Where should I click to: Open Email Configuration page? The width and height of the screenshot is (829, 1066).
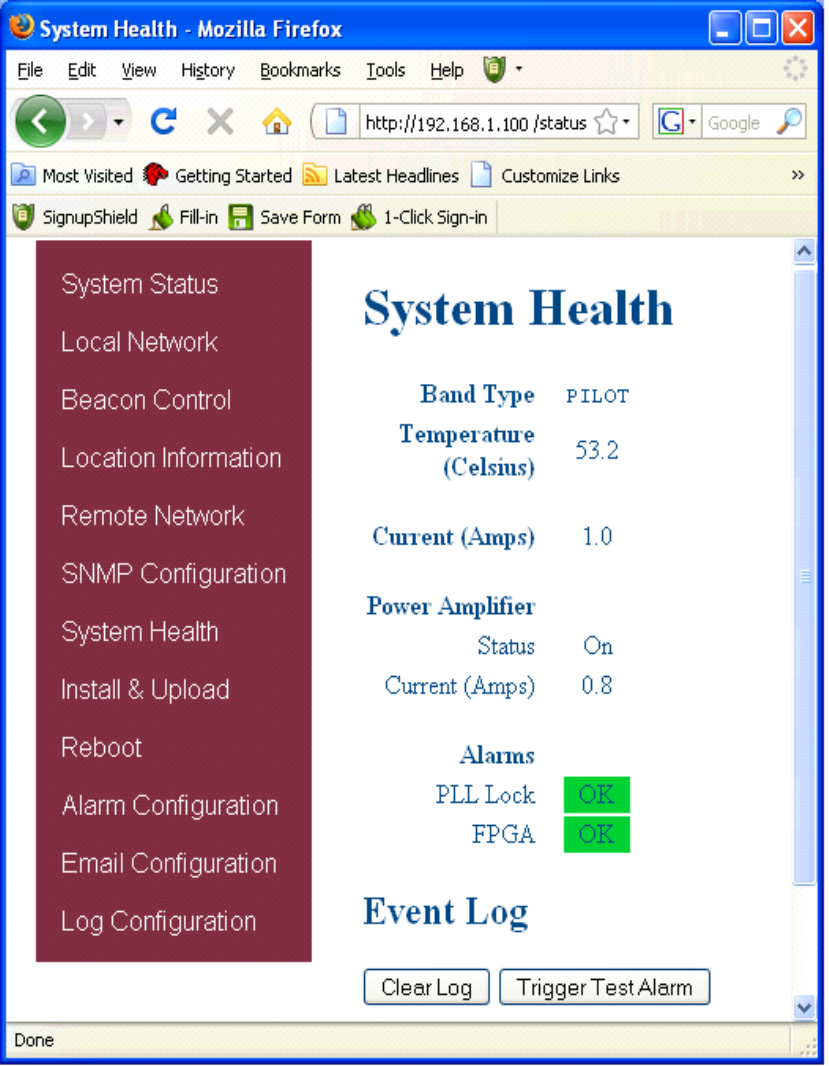tap(169, 863)
